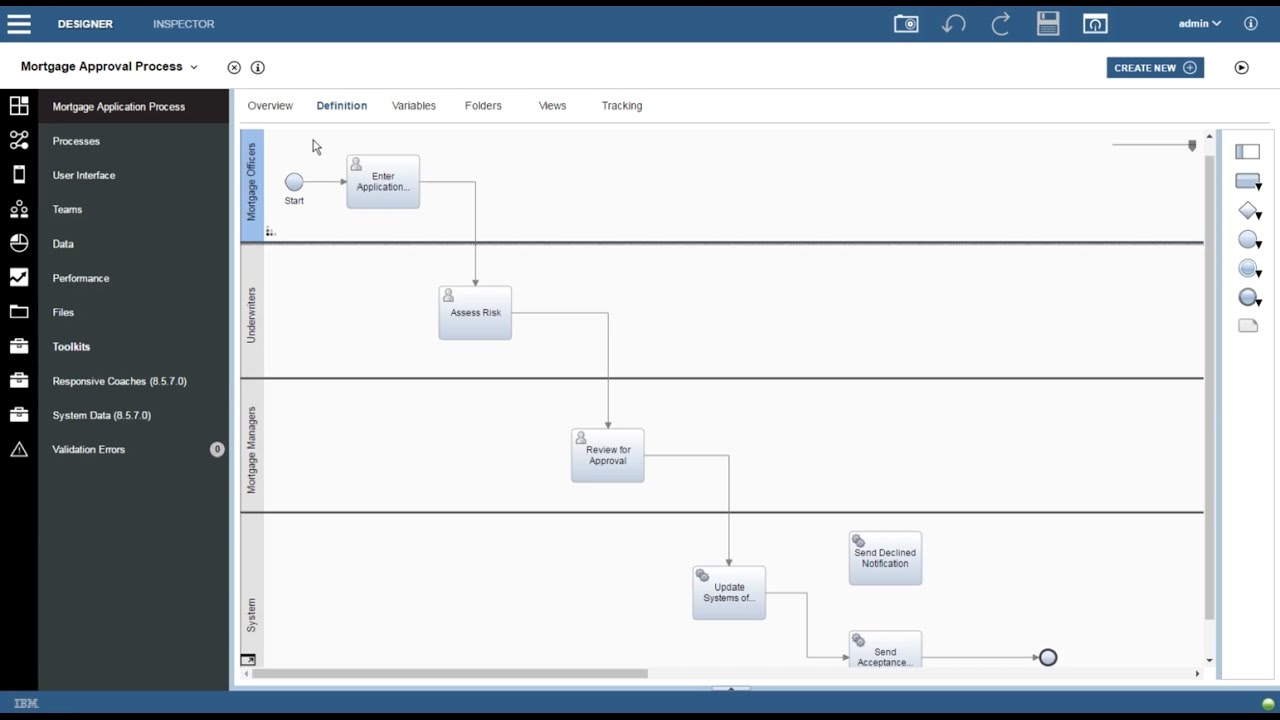The width and height of the screenshot is (1280, 720).
Task: Select the Underwriters lane header
Action: [252, 311]
